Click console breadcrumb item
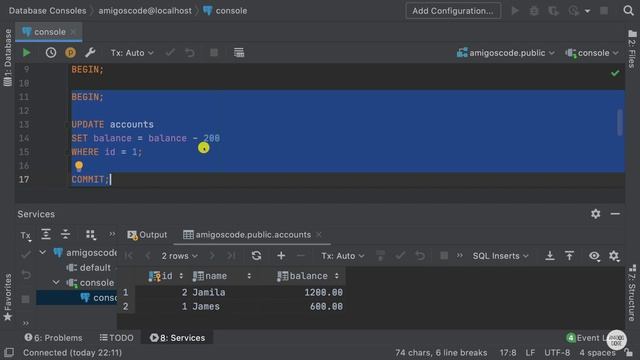 tap(225, 11)
